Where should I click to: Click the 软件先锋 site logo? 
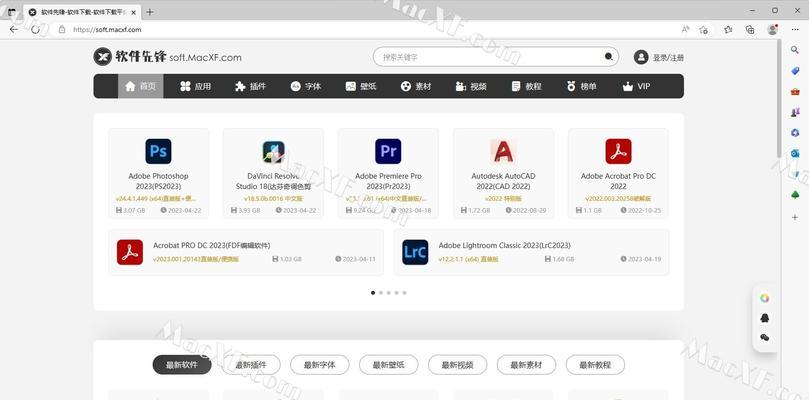tap(167, 57)
